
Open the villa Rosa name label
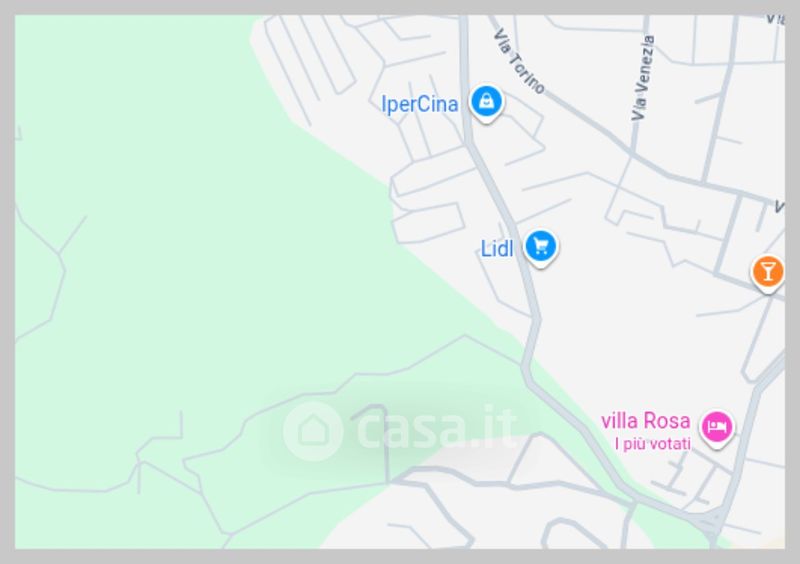click(645, 421)
